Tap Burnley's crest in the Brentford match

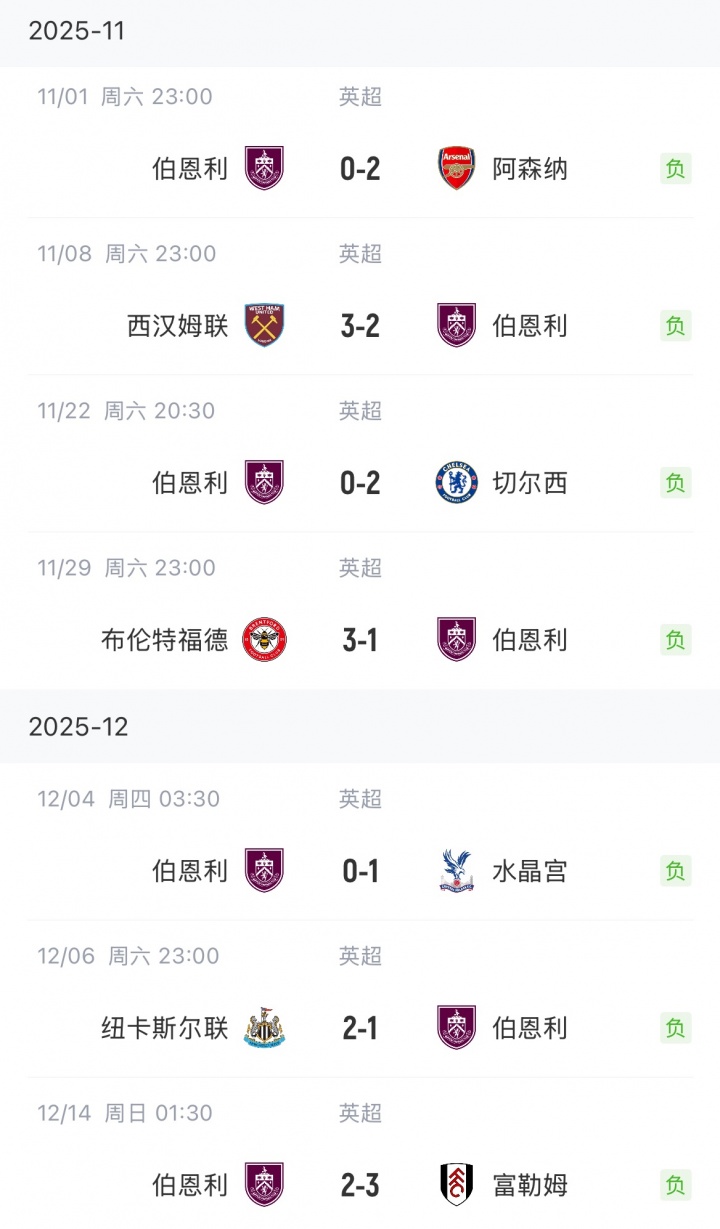click(457, 639)
